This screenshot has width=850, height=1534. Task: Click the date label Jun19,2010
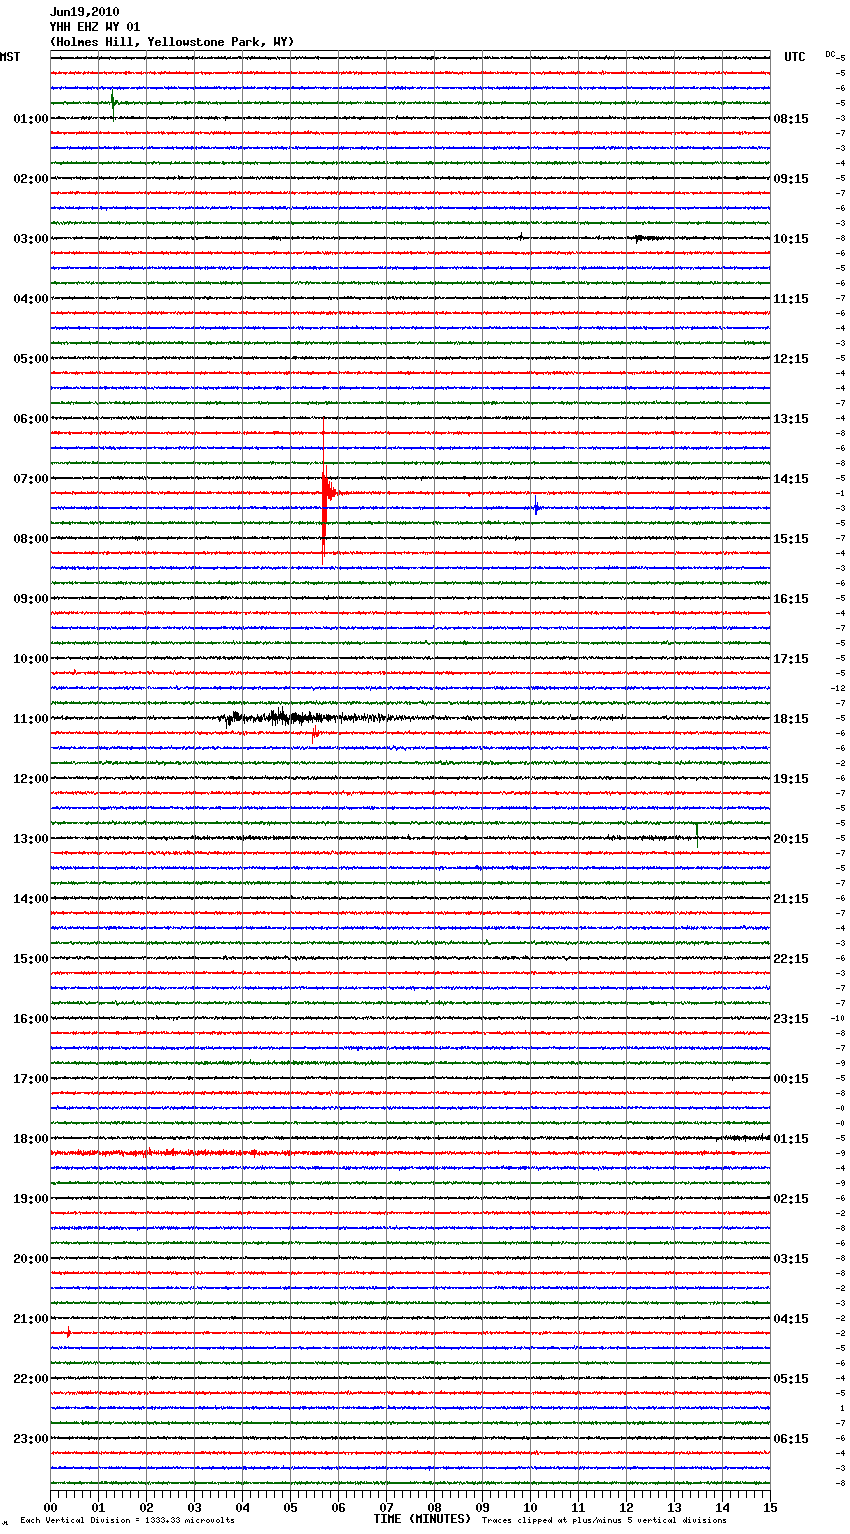point(84,12)
